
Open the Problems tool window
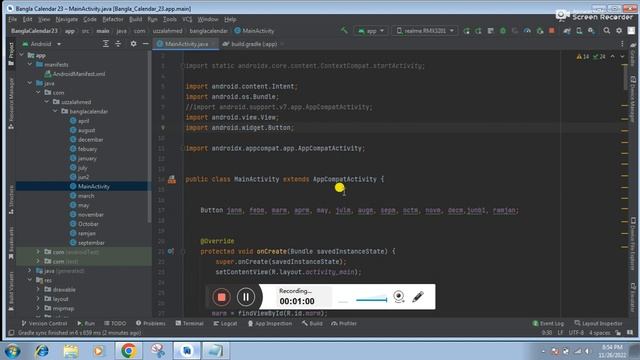151,323
